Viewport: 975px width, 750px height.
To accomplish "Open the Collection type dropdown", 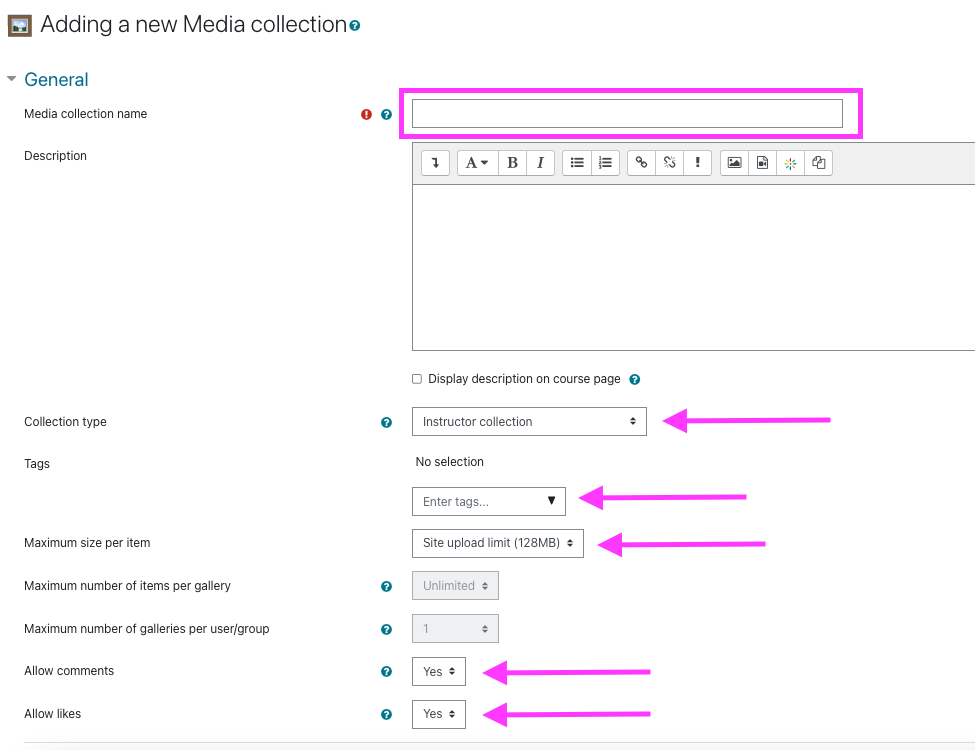I will pyautogui.click(x=529, y=421).
